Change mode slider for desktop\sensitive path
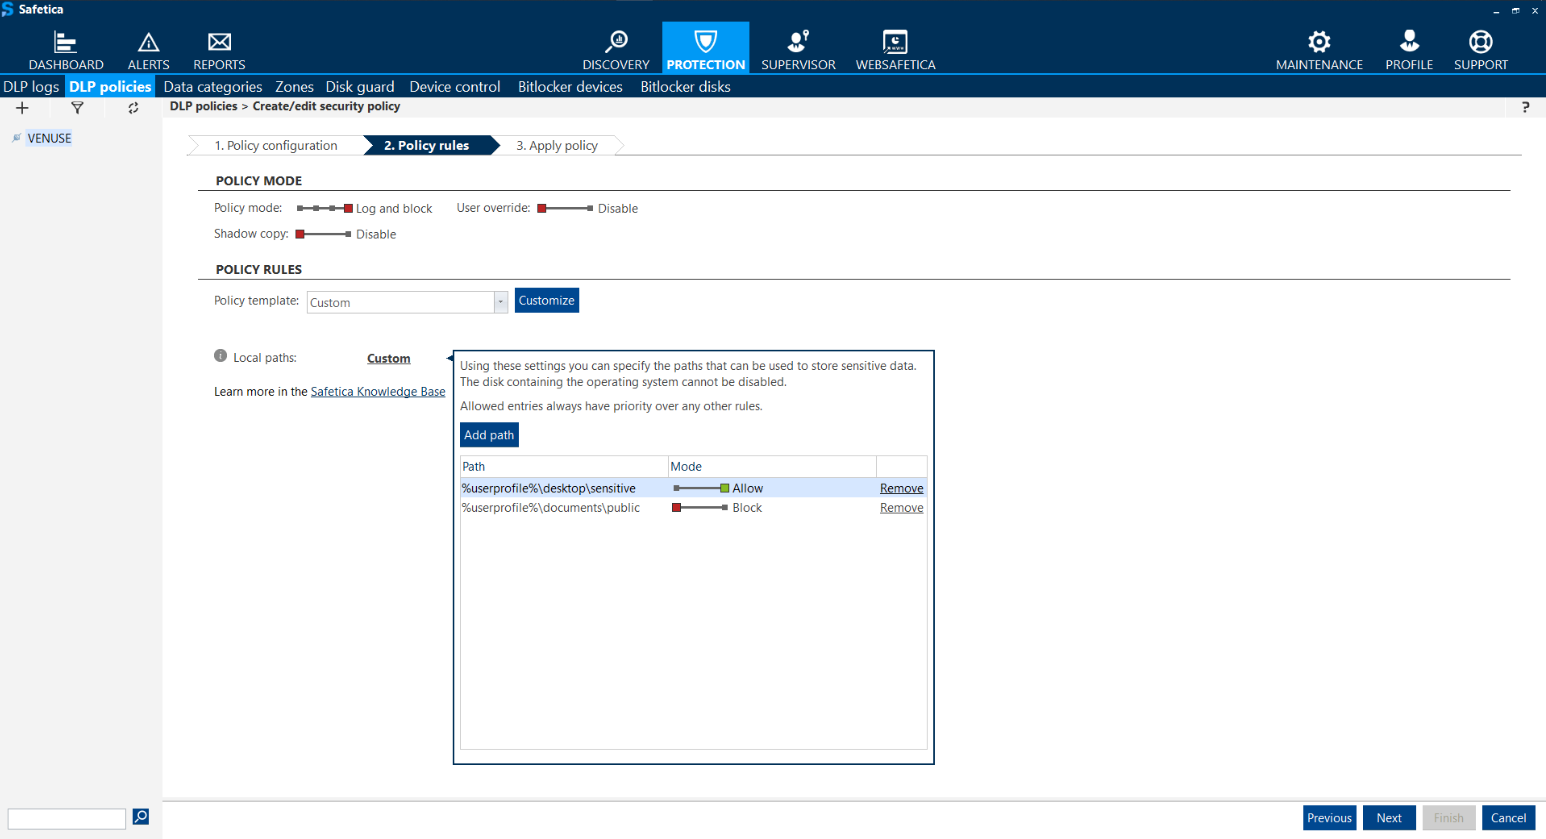Image resolution: width=1546 pixels, height=839 pixels. (701, 488)
